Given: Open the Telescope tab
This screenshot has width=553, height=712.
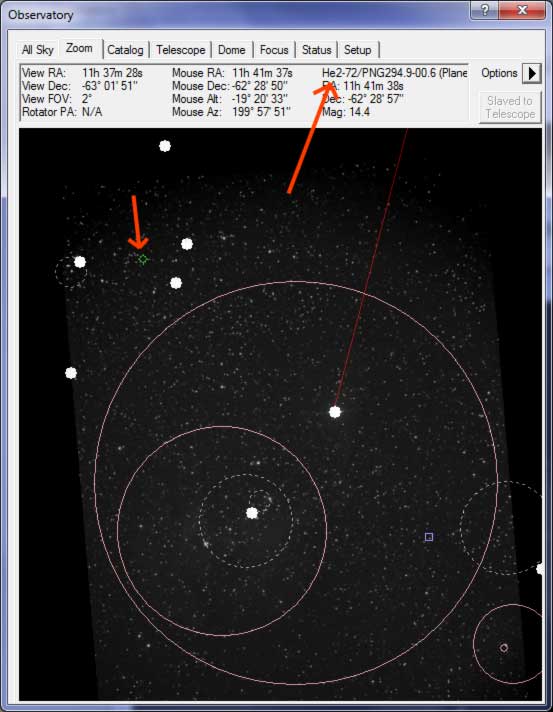Looking at the screenshot, I should click(x=181, y=49).
